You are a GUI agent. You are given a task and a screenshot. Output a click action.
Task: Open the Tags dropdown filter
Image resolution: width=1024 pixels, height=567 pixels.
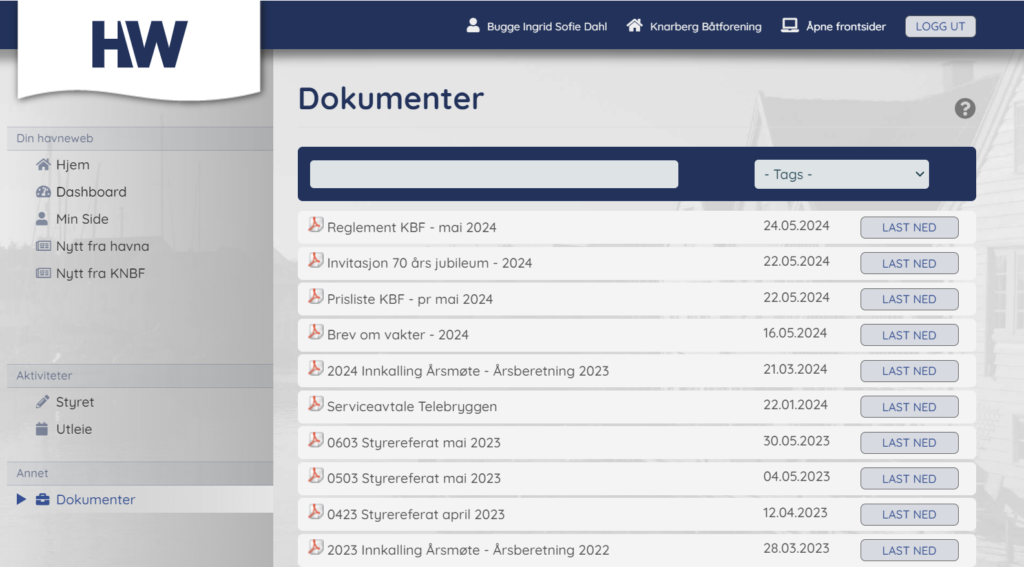[841, 174]
